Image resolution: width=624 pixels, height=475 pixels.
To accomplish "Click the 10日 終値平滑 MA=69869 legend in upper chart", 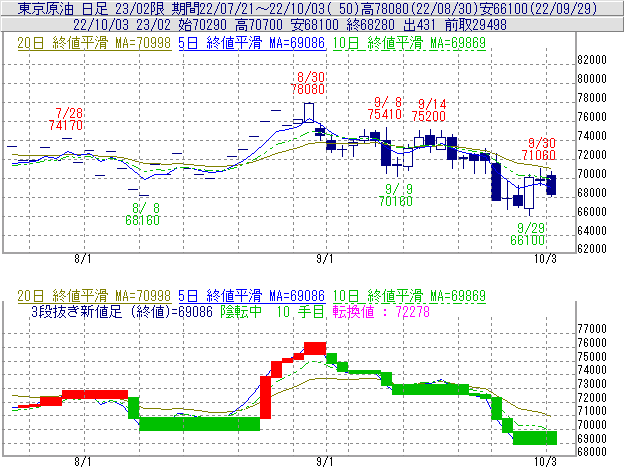I will [409, 43].
